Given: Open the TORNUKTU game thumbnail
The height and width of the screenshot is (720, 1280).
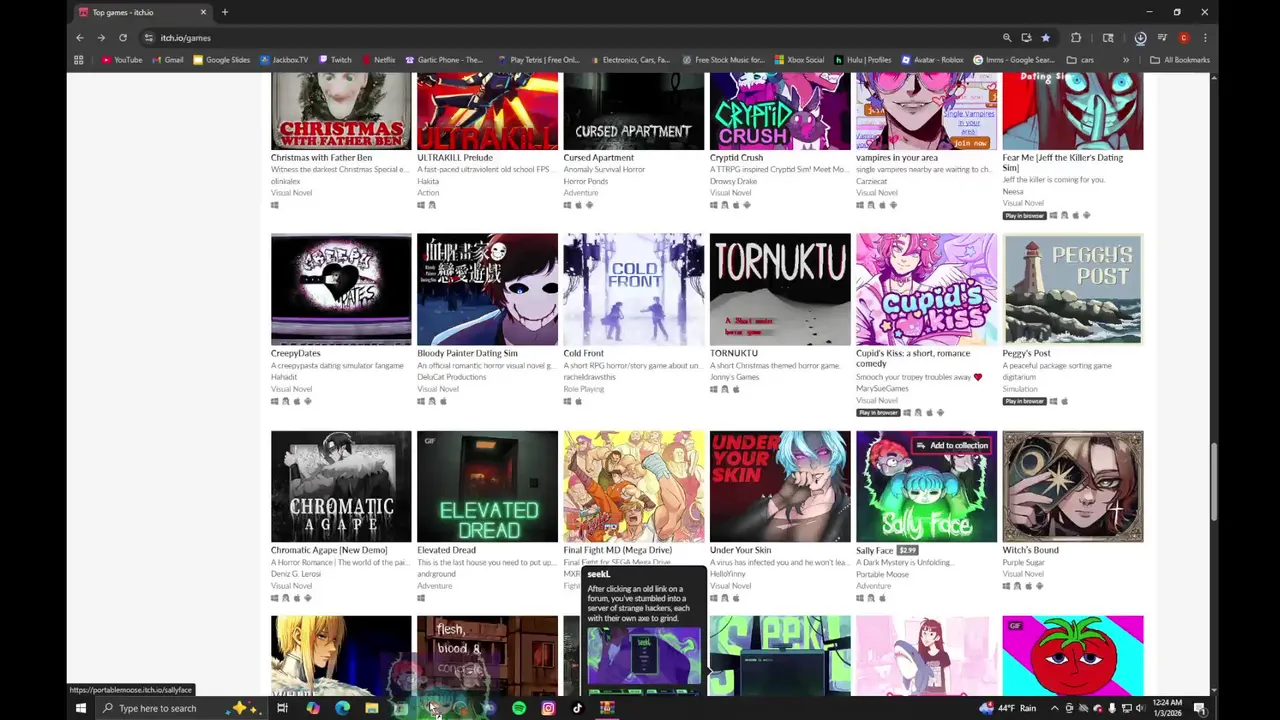Looking at the screenshot, I should [780, 289].
